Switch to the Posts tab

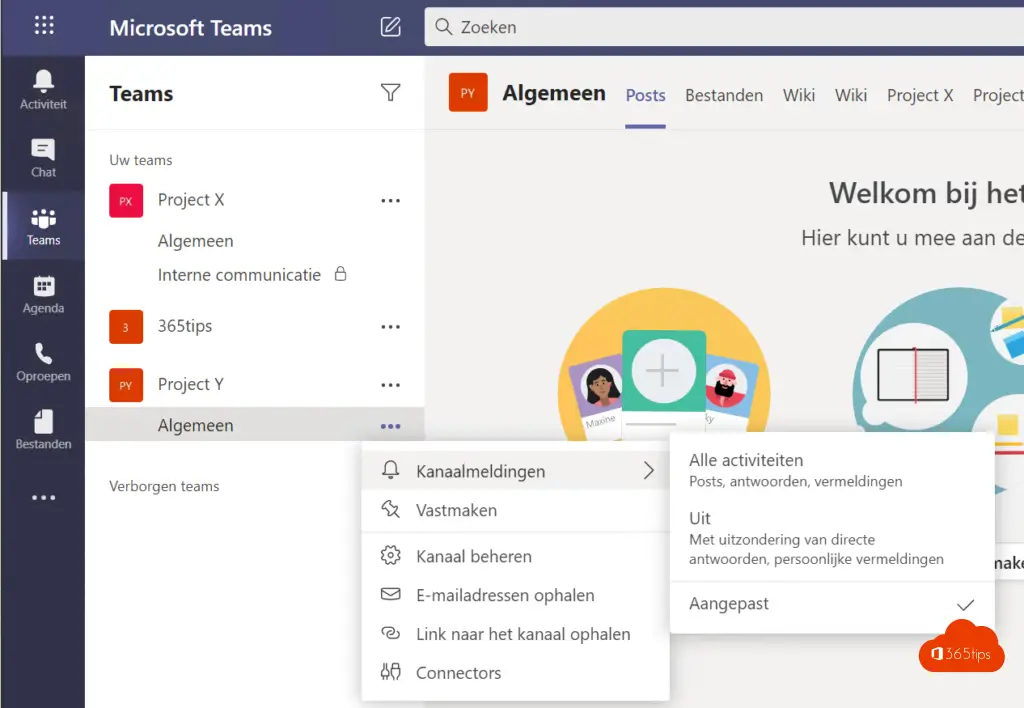[645, 95]
